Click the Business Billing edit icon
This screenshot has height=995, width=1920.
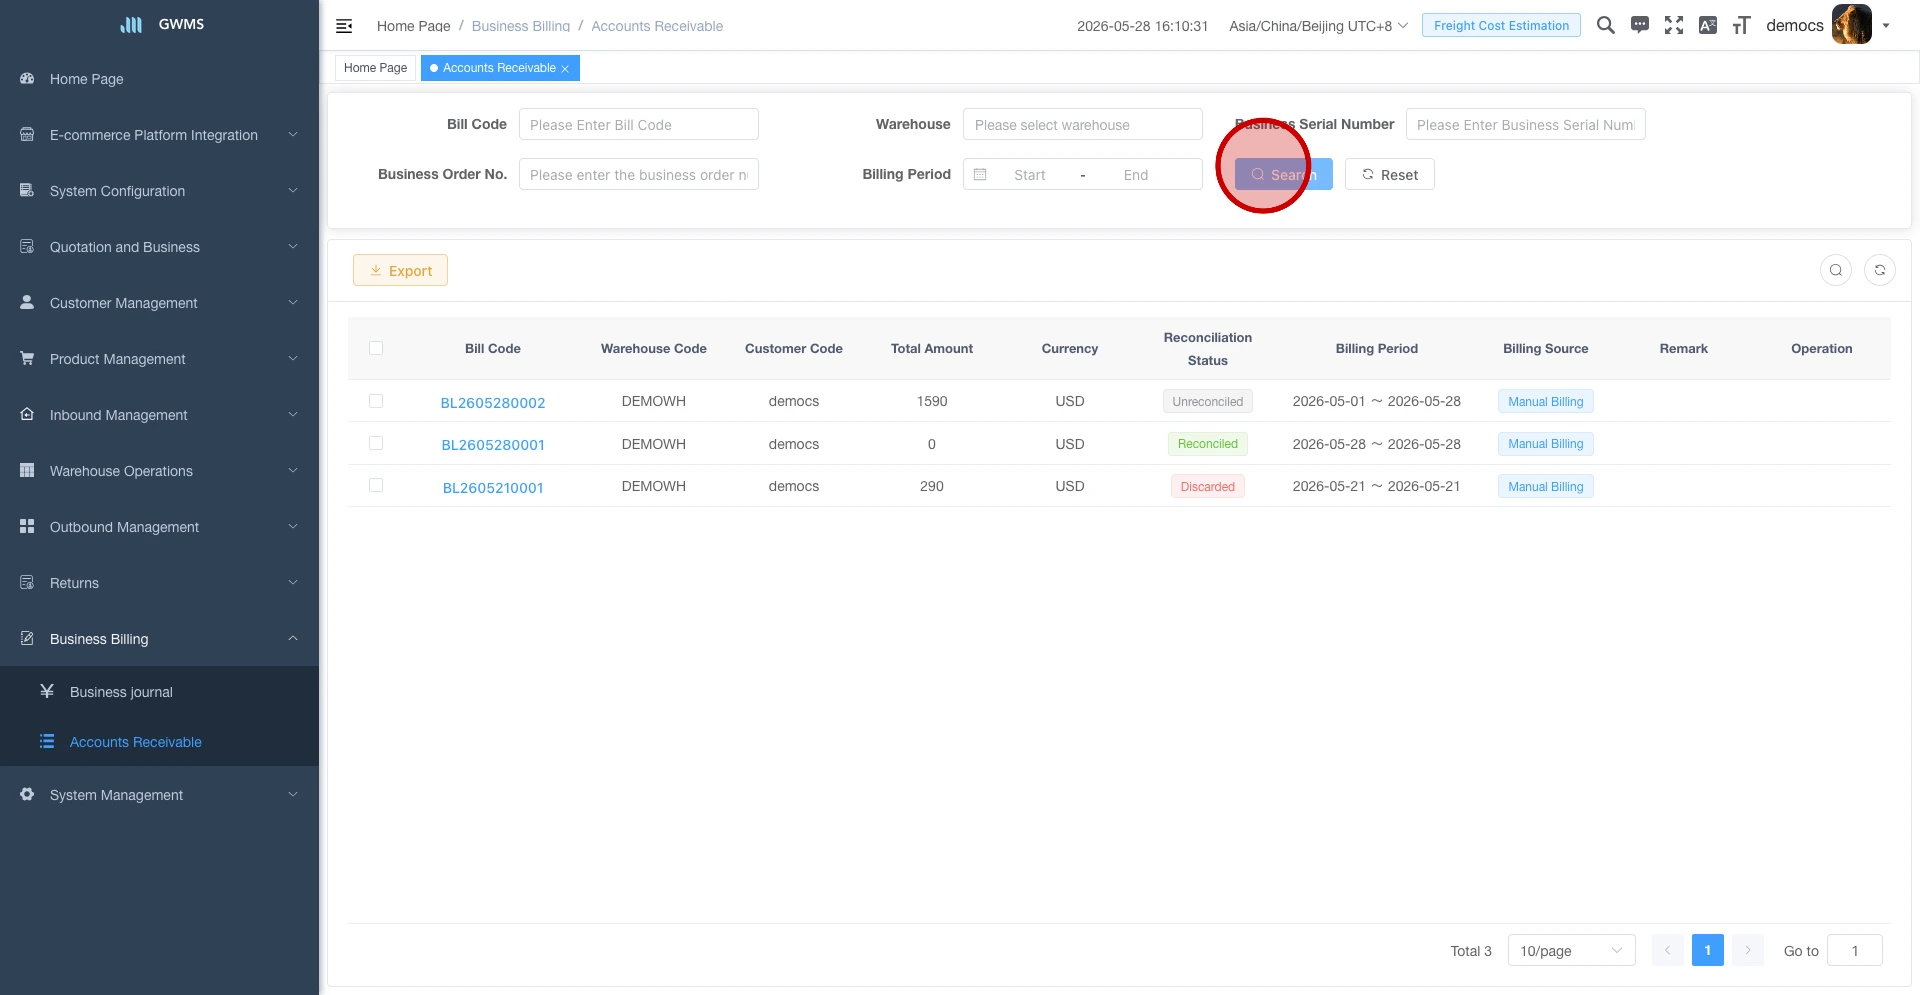pyautogui.click(x=27, y=638)
